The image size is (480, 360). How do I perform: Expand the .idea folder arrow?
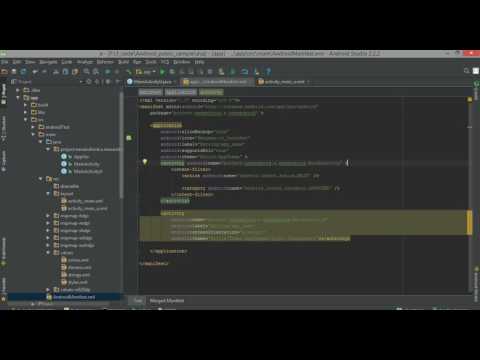[18, 90]
